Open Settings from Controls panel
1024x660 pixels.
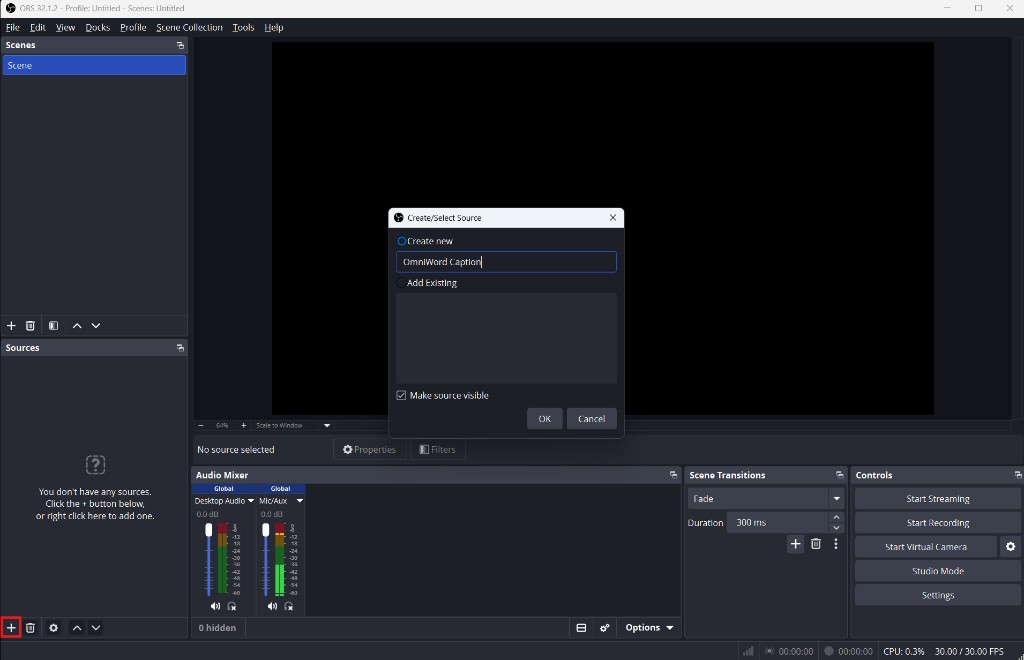coord(938,595)
